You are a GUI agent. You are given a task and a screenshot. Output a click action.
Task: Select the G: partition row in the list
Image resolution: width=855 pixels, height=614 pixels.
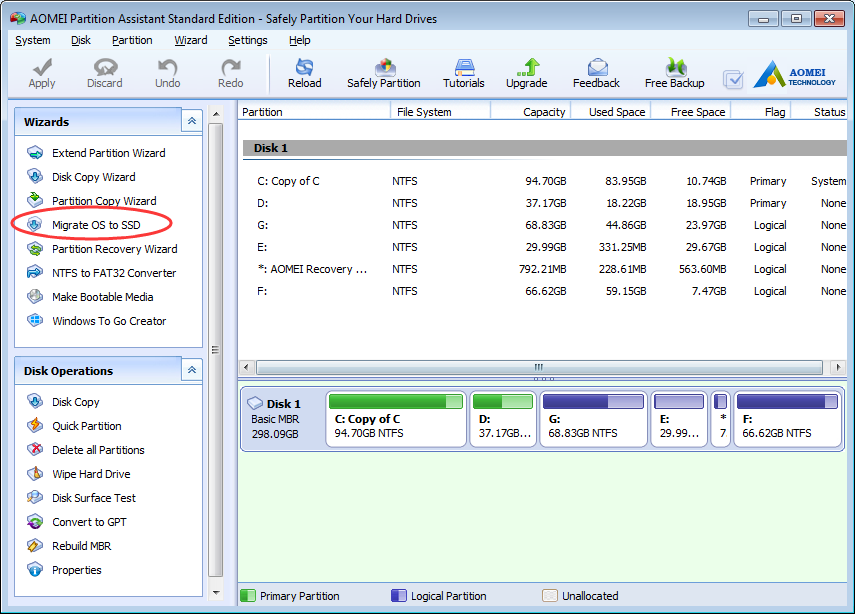coord(544,225)
